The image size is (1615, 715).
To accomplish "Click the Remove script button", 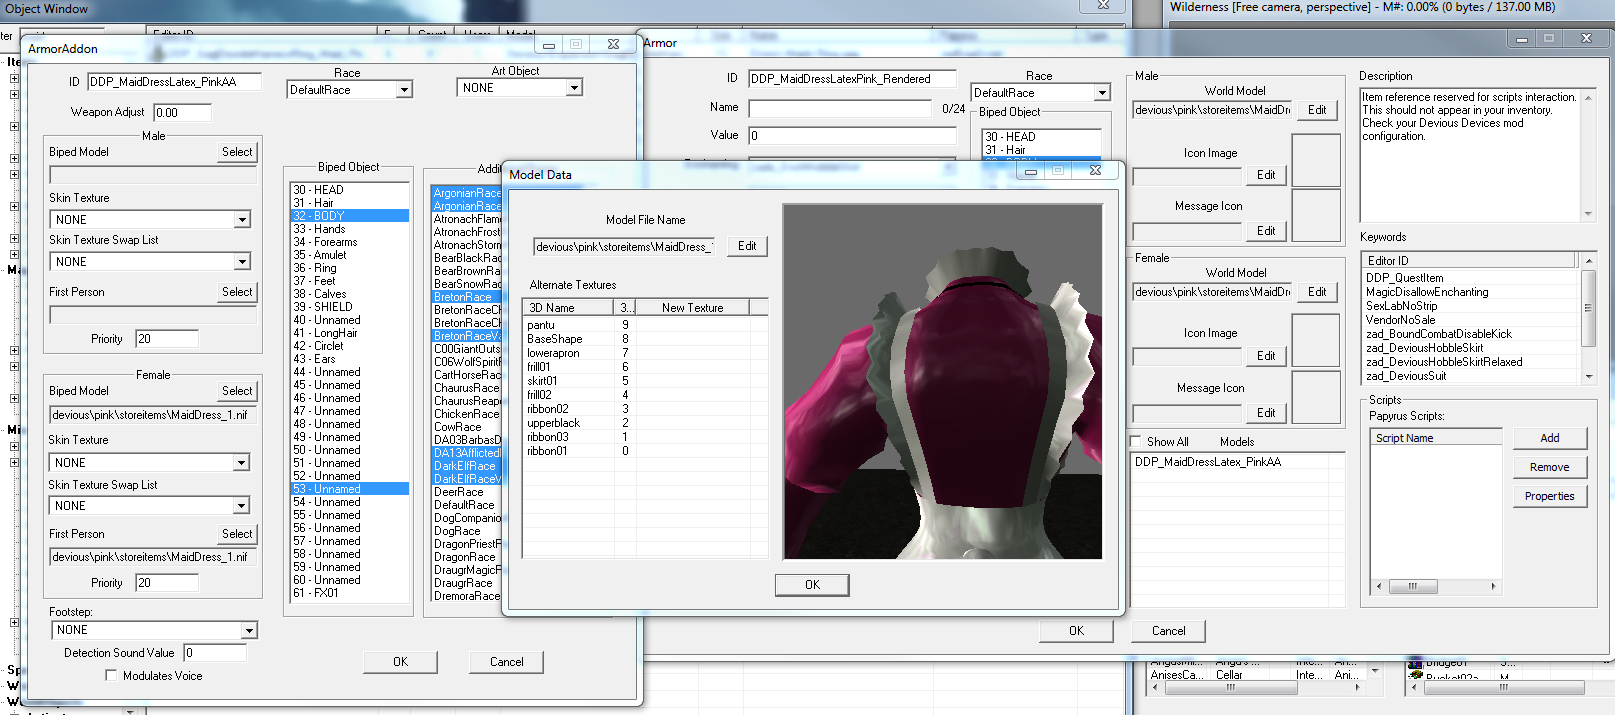I will [x=1549, y=467].
